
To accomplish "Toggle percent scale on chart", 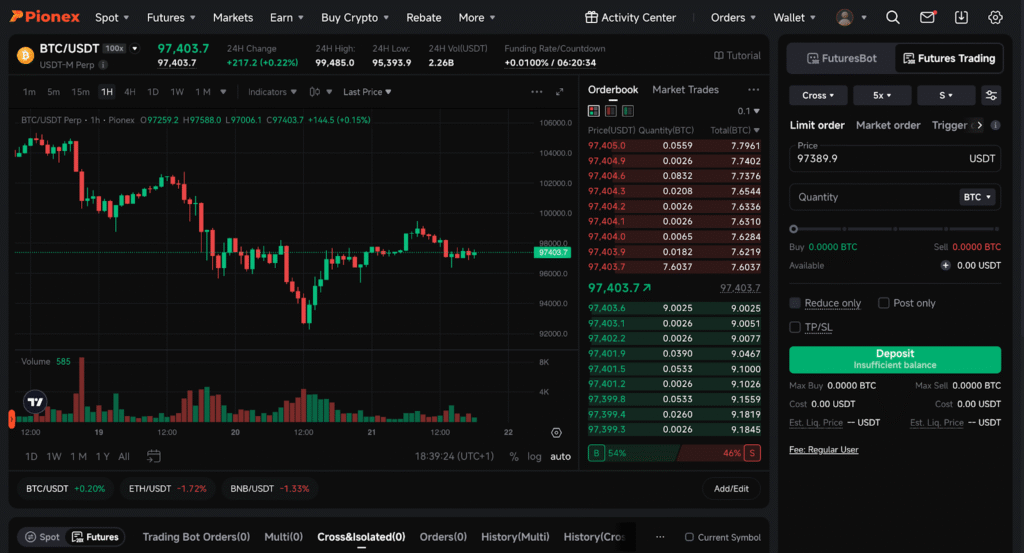I will point(514,456).
